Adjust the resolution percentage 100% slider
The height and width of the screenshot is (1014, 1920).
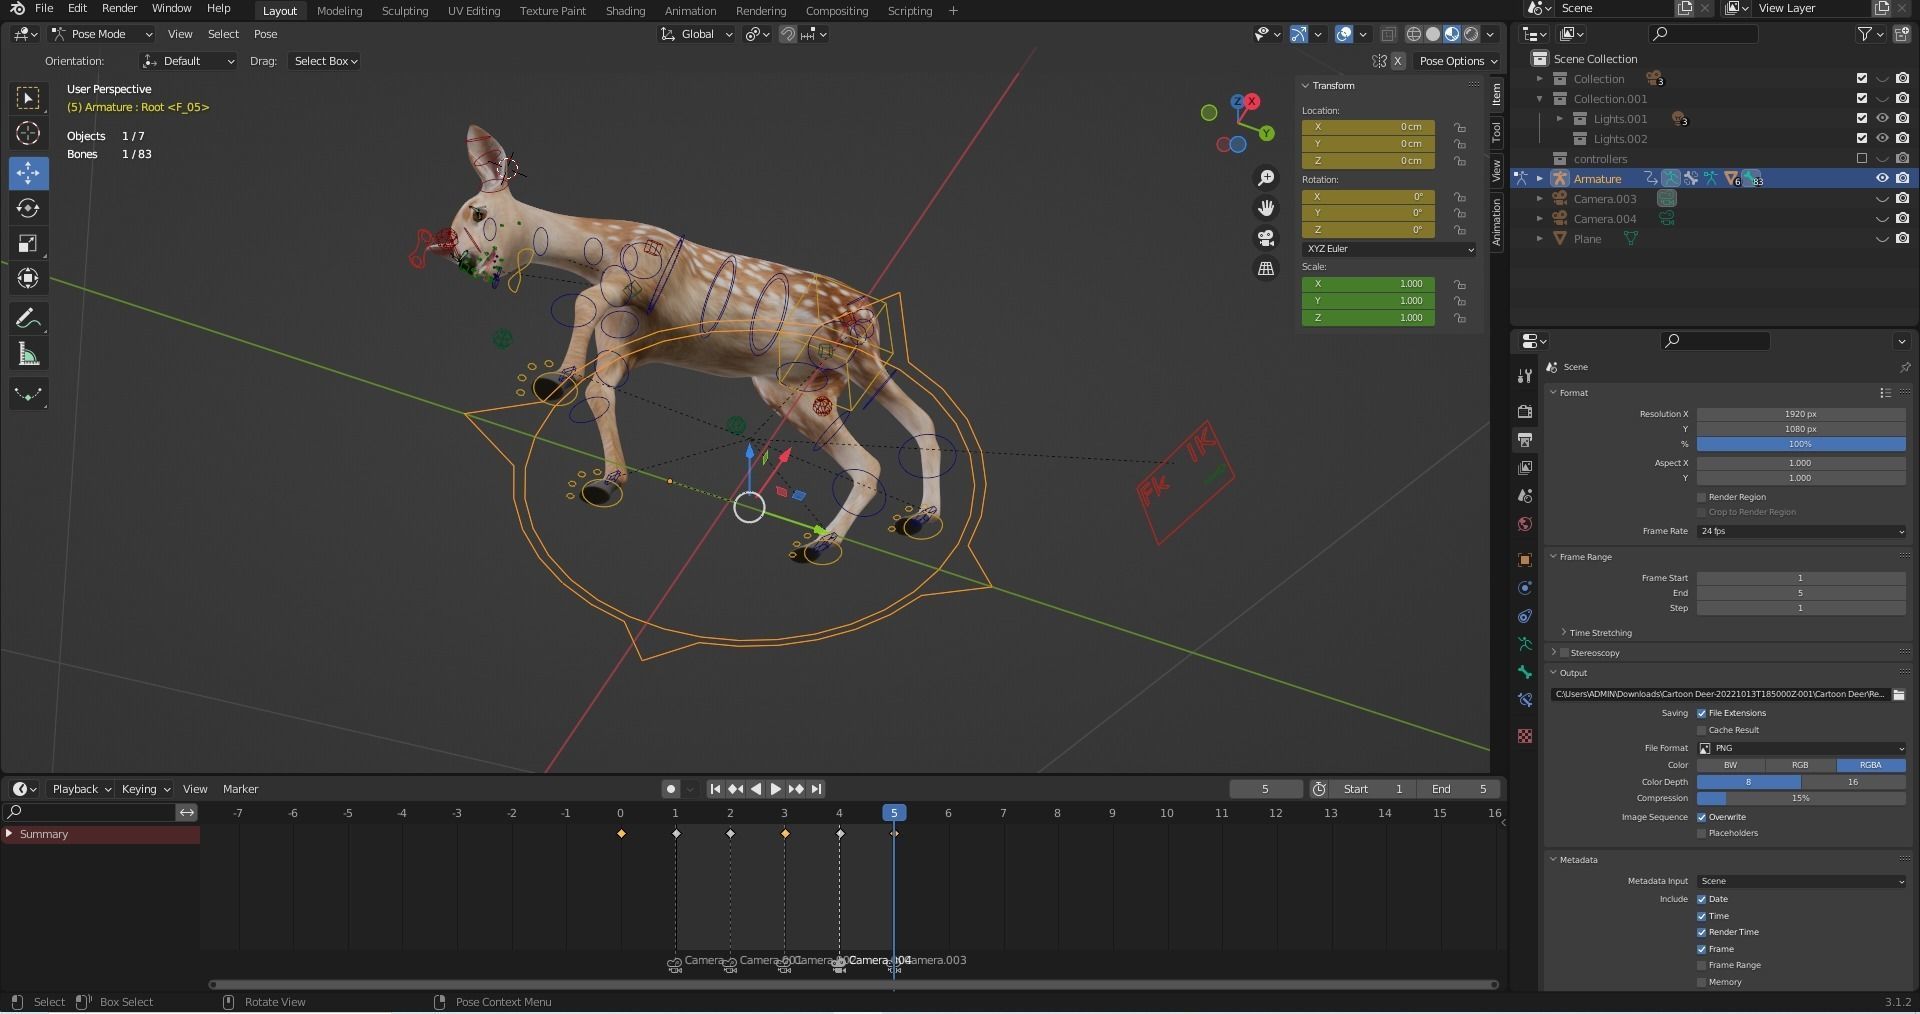coord(1801,444)
